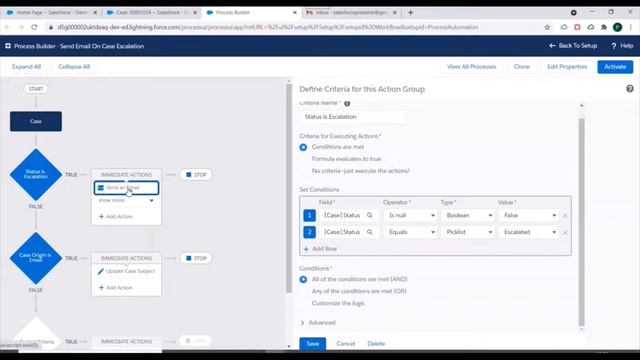Open Value dropdown showing Escalated
This screenshot has width=640, height=360.
pos(529,232)
